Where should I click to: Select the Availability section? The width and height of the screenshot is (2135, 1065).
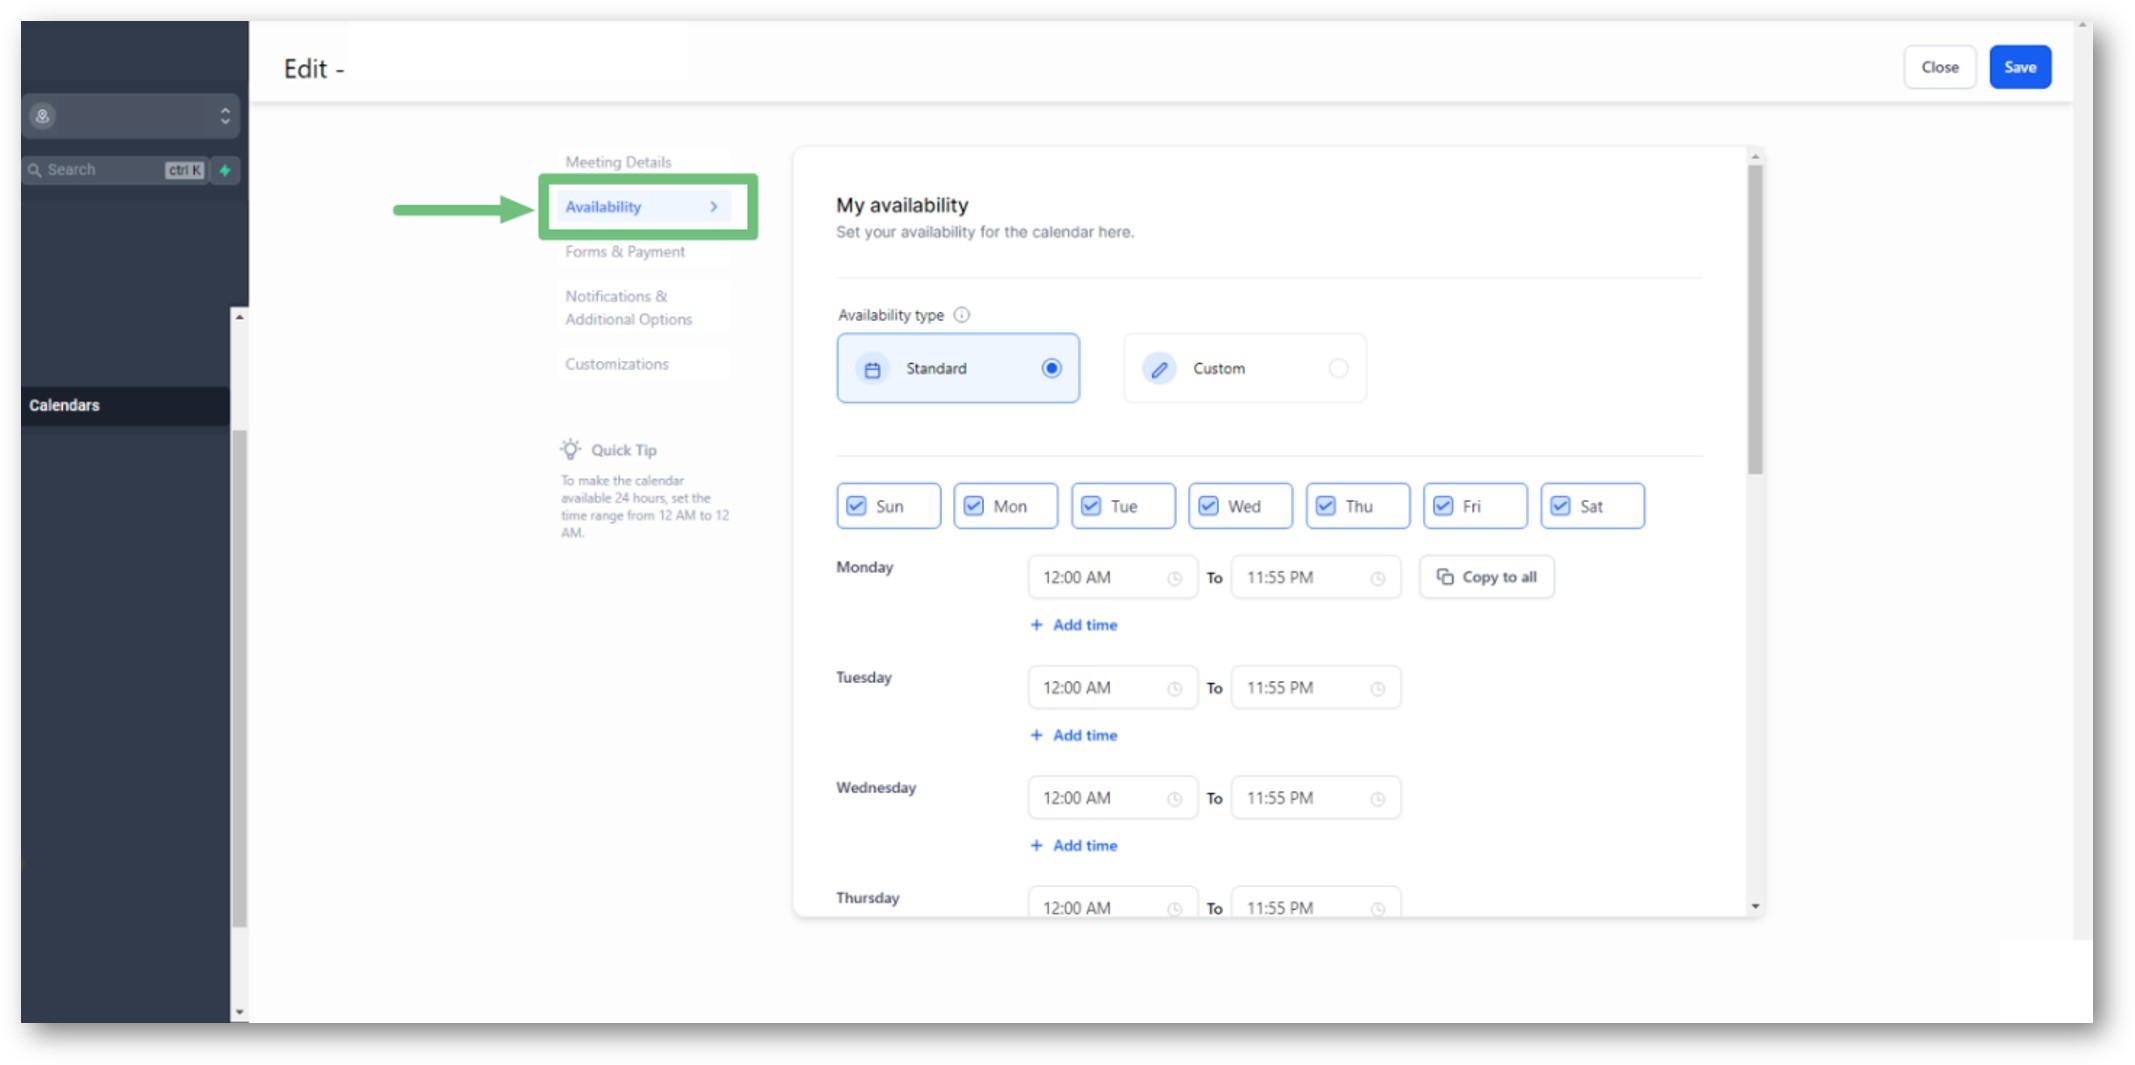pyautogui.click(x=642, y=207)
